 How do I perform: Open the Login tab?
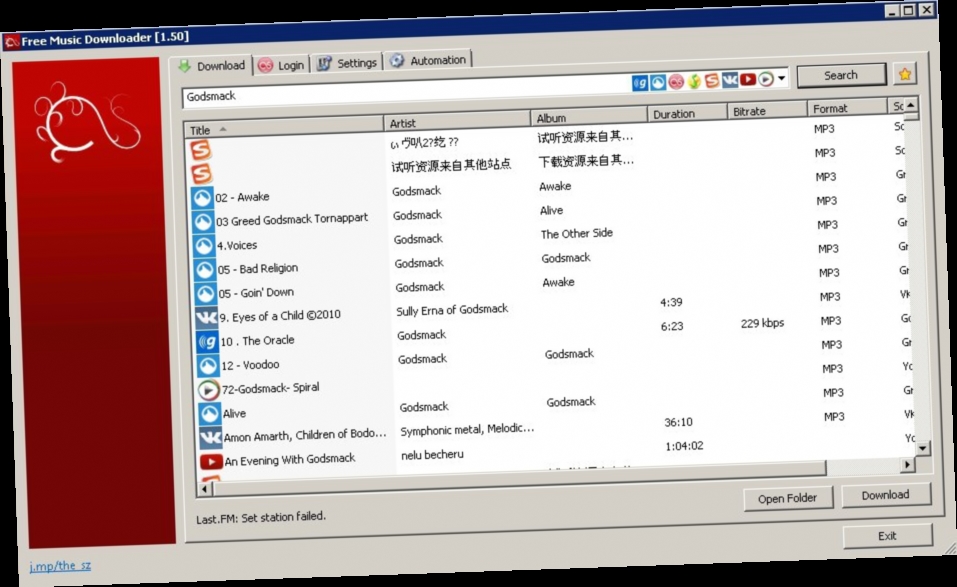click(281, 65)
